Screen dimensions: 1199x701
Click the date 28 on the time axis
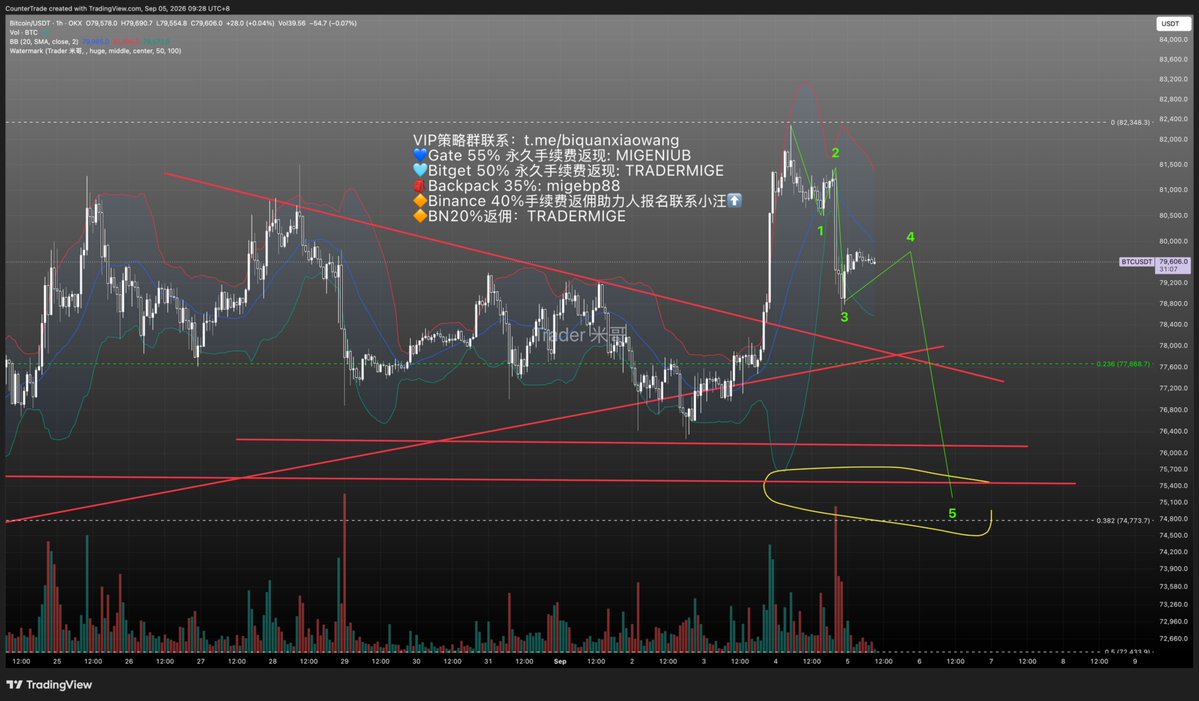273,661
